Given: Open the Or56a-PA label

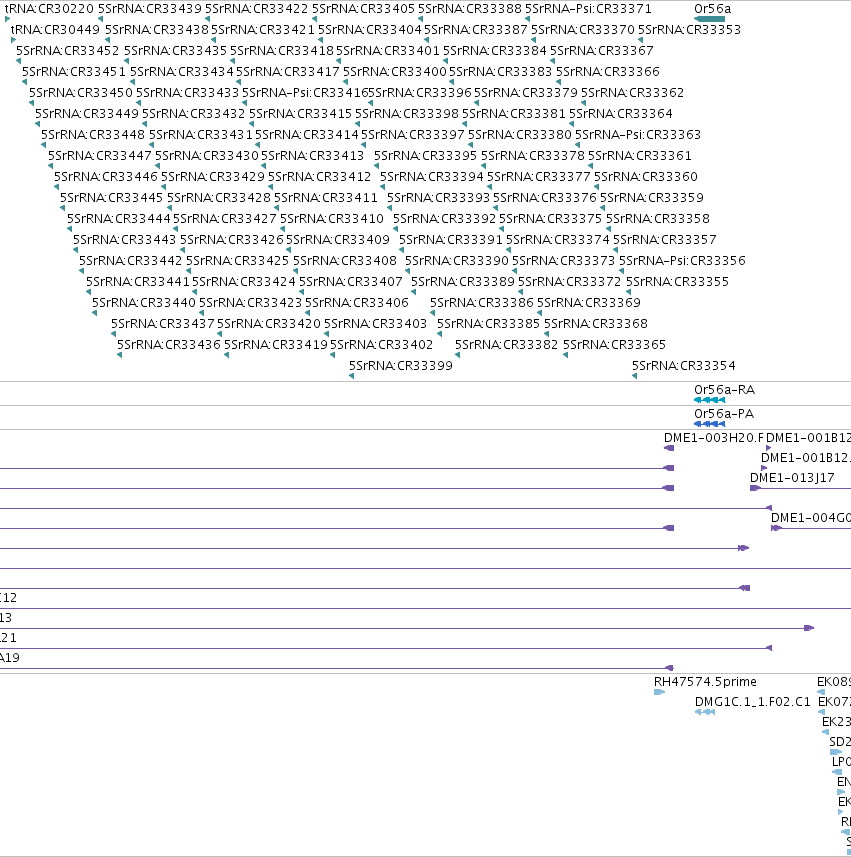Looking at the screenshot, I should pos(724,414).
